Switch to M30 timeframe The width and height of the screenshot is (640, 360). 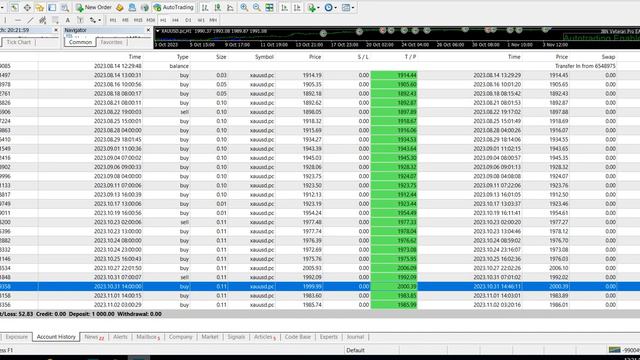point(151,20)
